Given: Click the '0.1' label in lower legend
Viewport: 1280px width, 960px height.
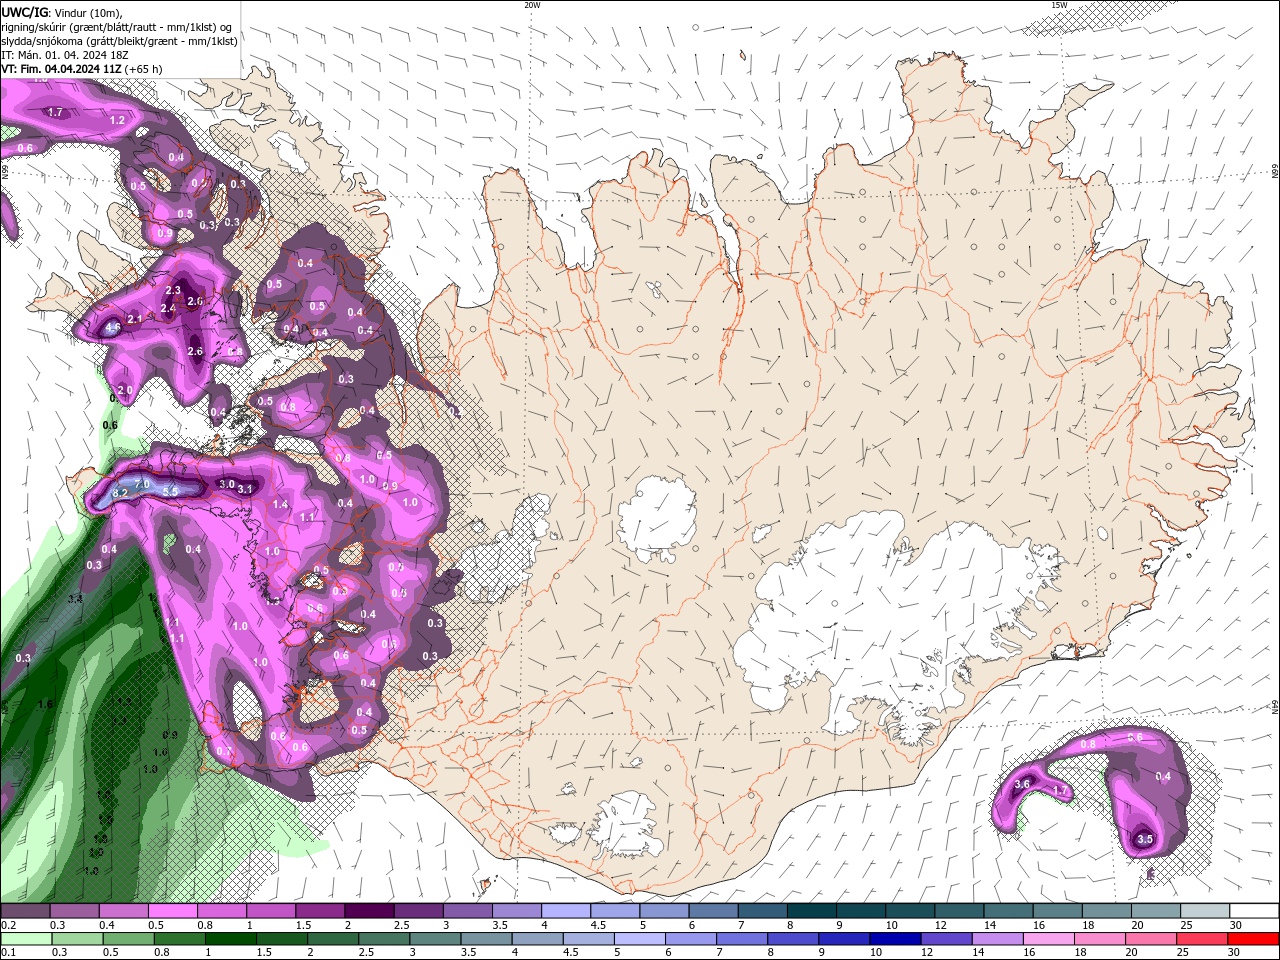Looking at the screenshot, I should (7, 953).
